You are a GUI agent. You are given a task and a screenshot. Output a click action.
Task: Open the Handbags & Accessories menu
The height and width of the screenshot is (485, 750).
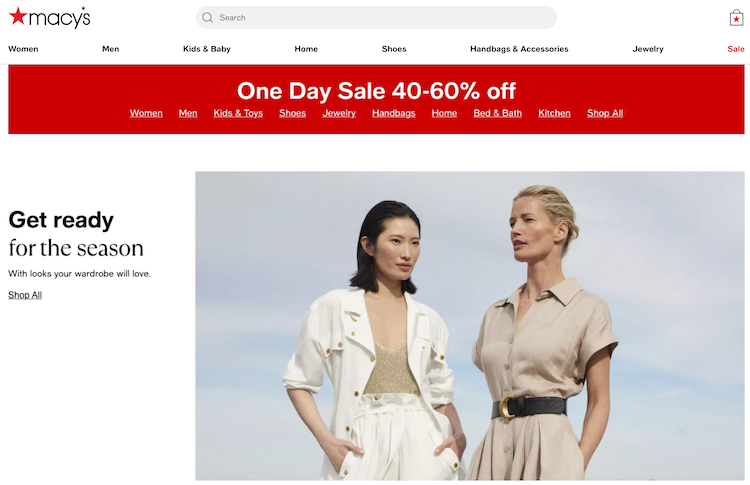[519, 49]
